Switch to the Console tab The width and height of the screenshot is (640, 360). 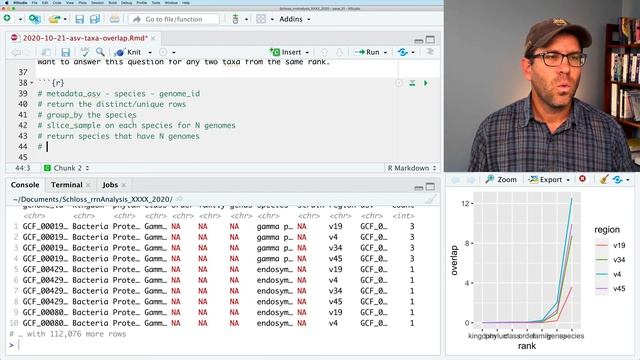[25, 185]
